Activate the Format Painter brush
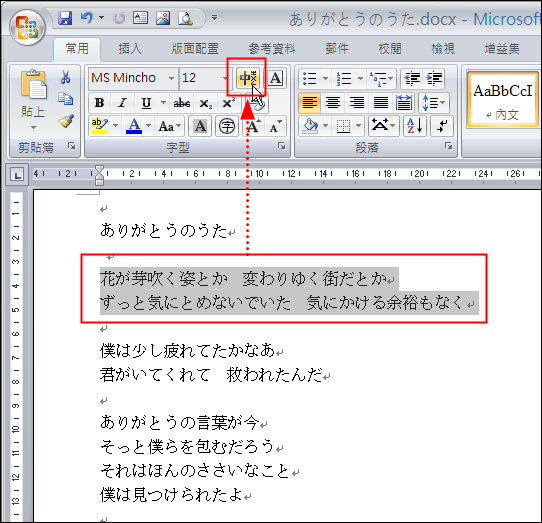542x523 pixels. pos(66,121)
